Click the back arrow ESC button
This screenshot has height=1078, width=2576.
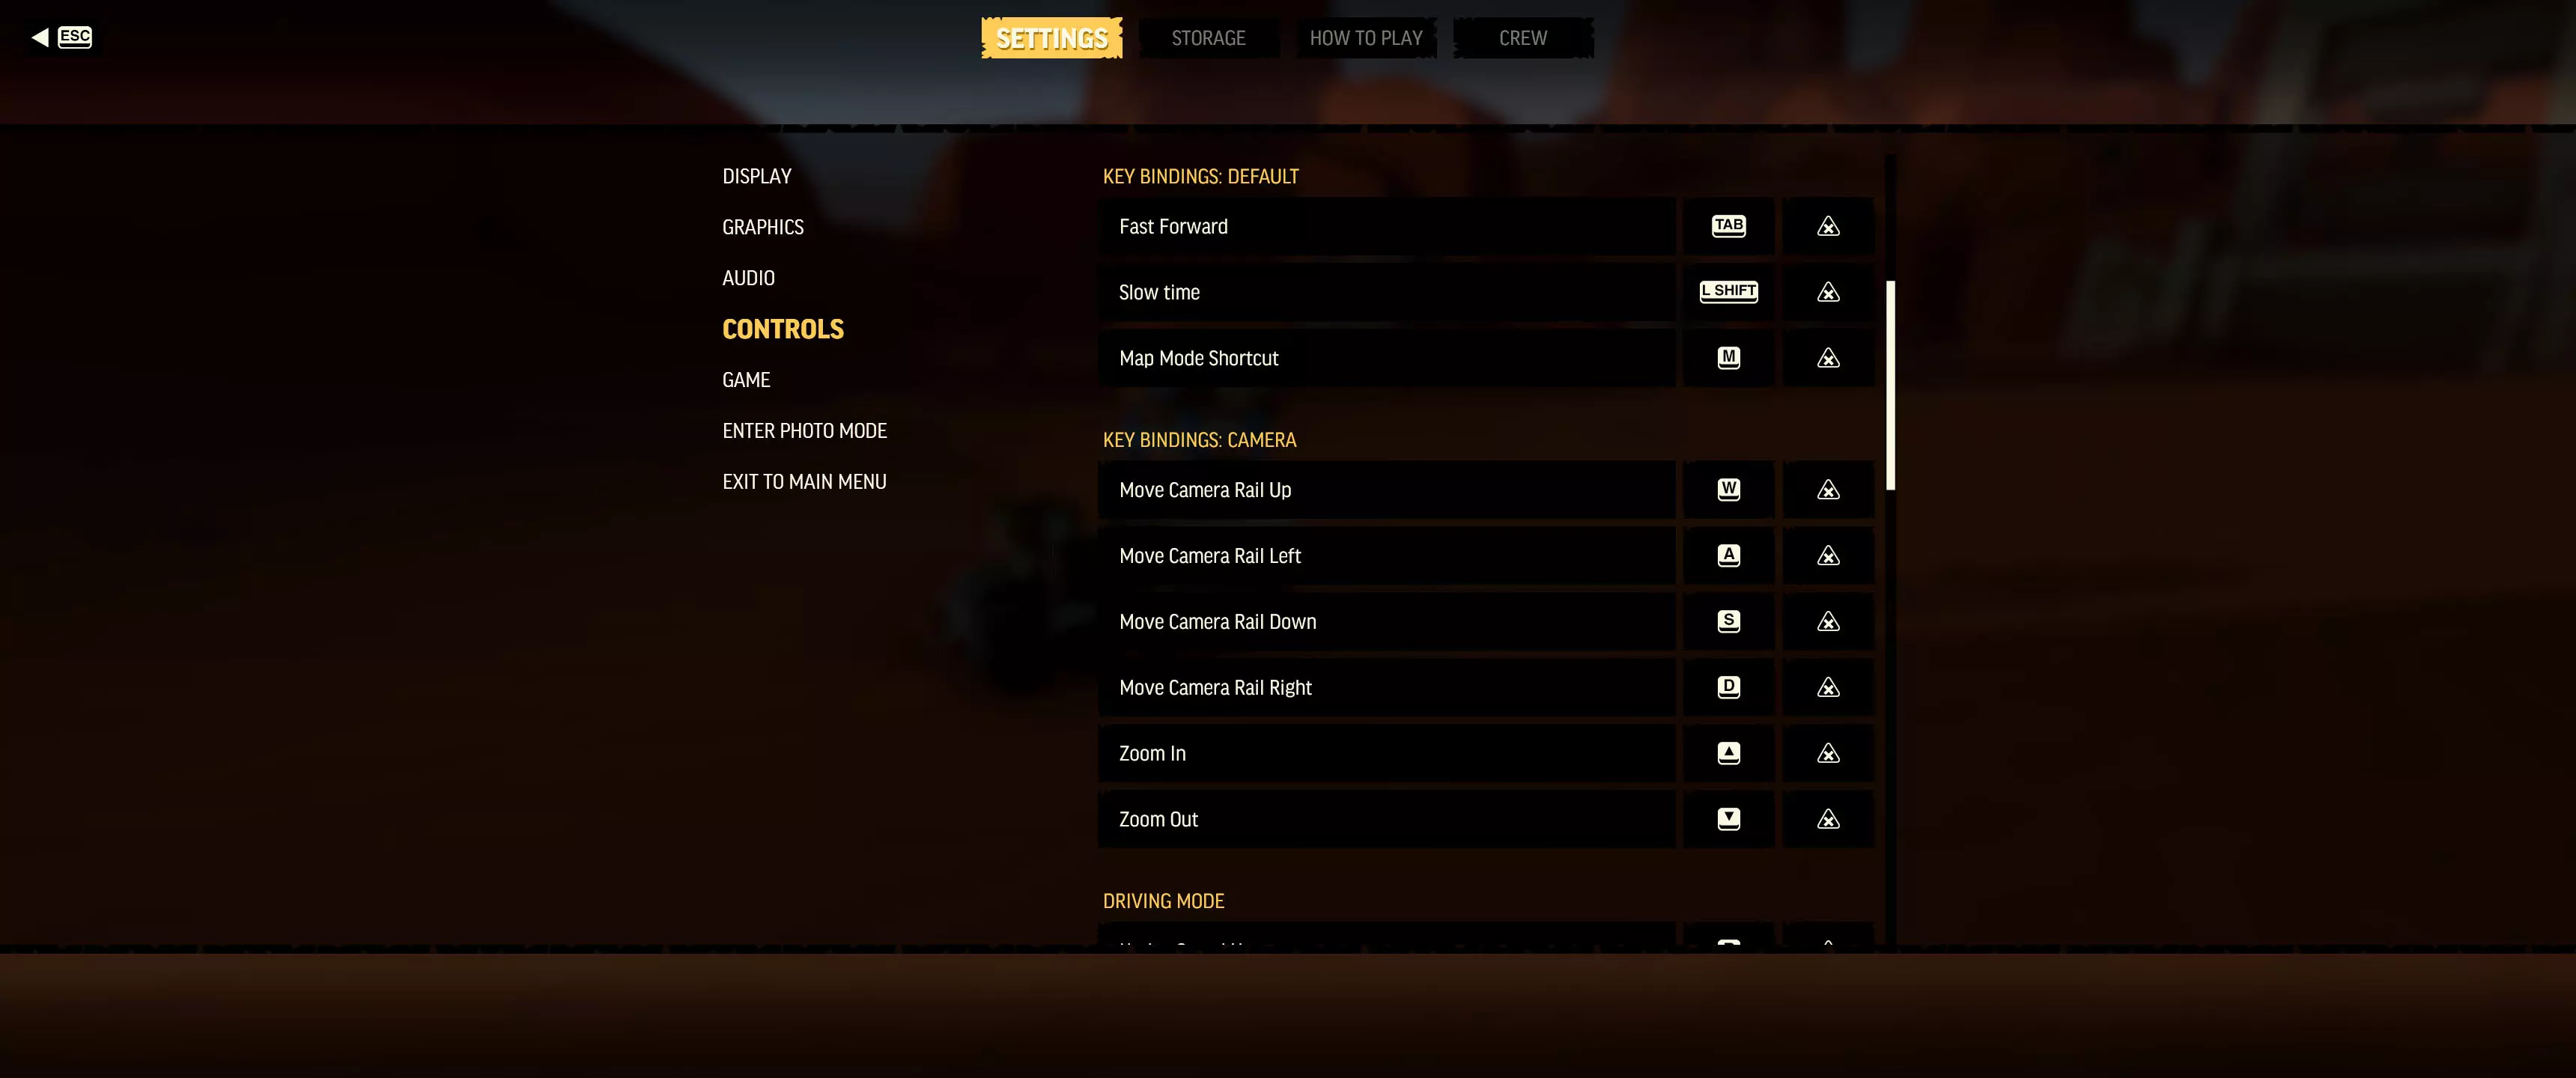point(62,37)
